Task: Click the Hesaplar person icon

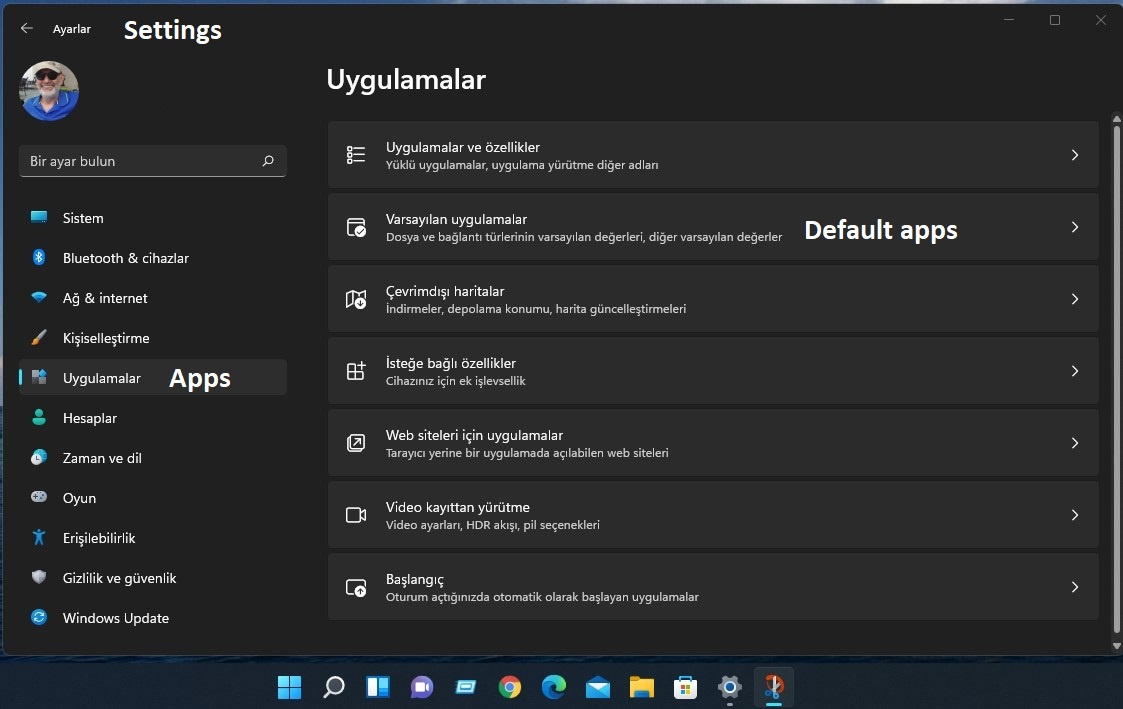Action: [39, 418]
